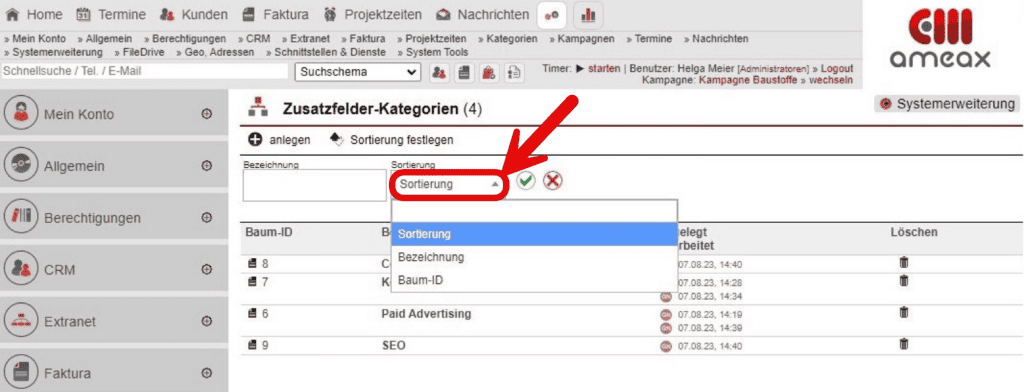1024x392 pixels.
Task: Click the red shopping bag icon
Action: coord(490,73)
